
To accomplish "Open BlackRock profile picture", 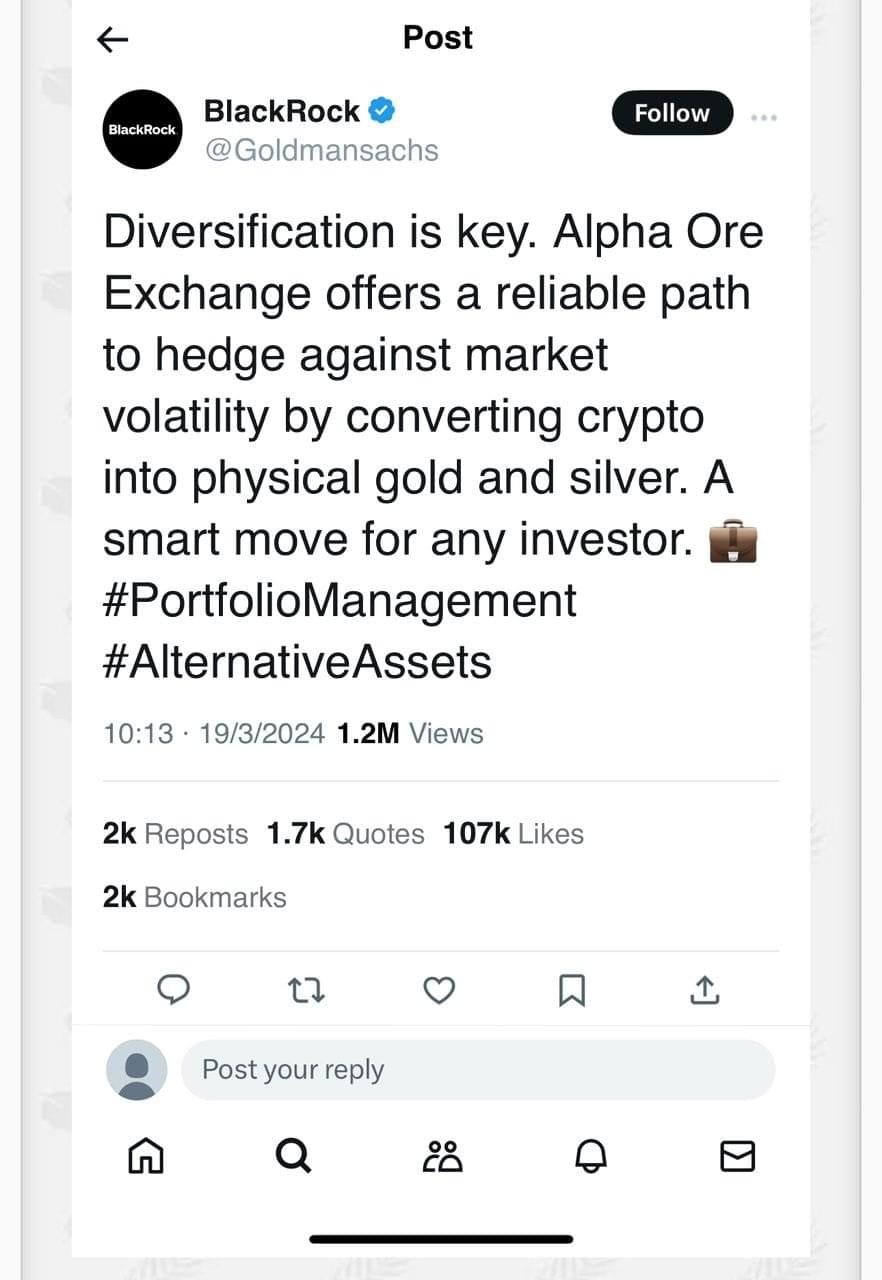I will (142, 130).
